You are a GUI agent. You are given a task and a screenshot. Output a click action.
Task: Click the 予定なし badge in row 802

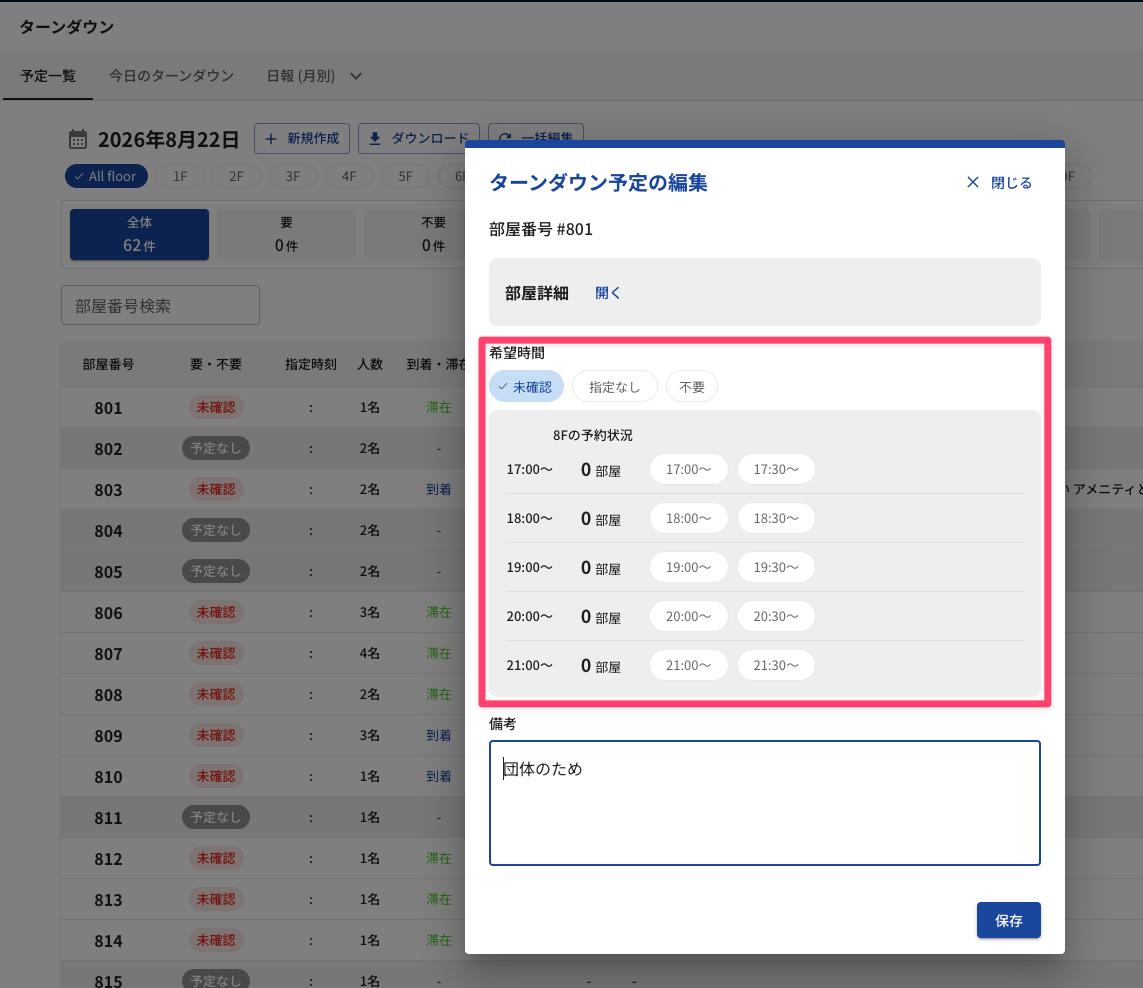tap(216, 448)
